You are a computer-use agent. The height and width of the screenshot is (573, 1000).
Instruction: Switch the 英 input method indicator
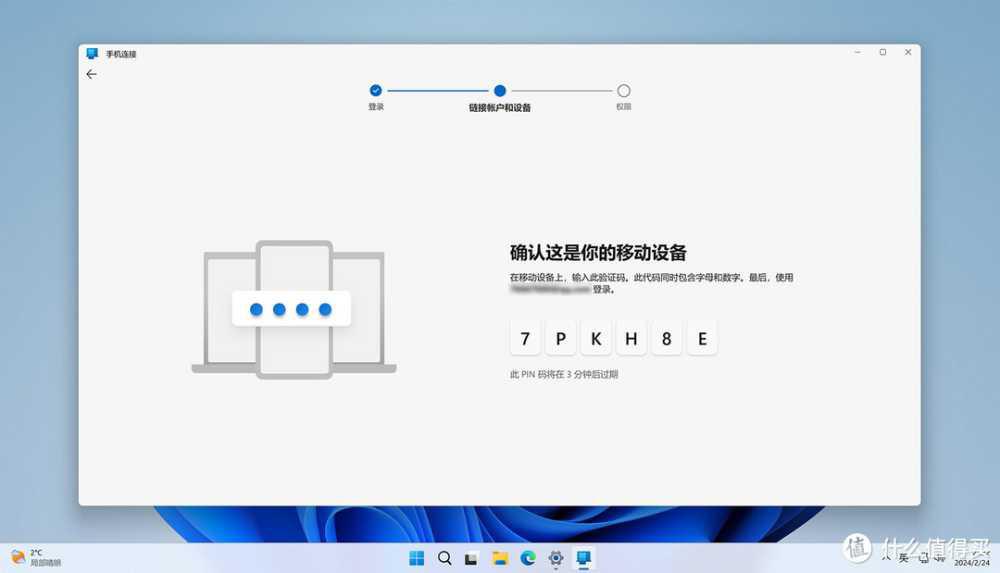(903, 558)
